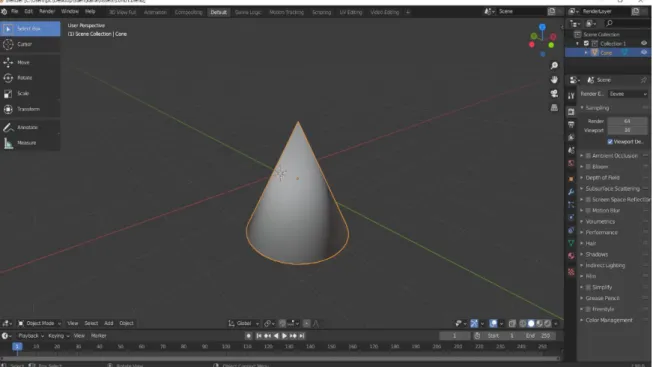
Task: Jump to the timeline end button
Action: [x=302, y=336]
